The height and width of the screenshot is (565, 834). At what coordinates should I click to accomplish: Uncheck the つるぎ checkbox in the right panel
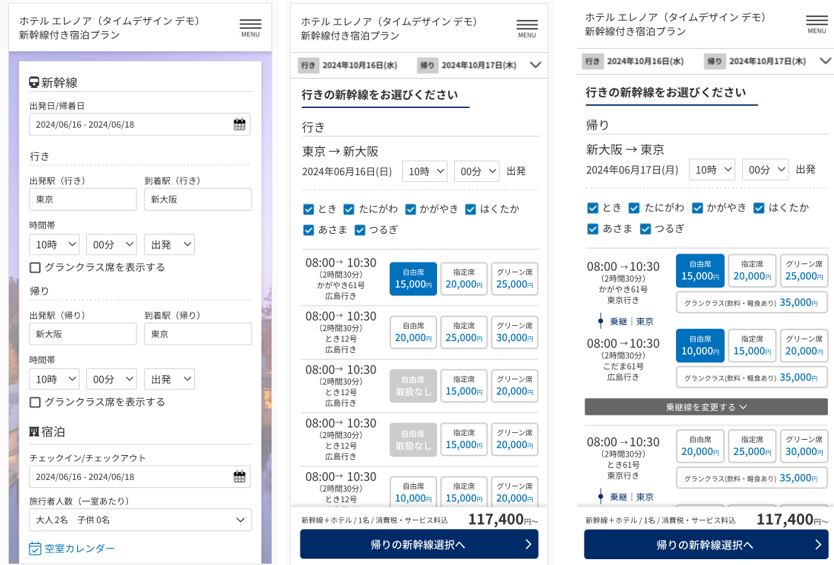645,229
